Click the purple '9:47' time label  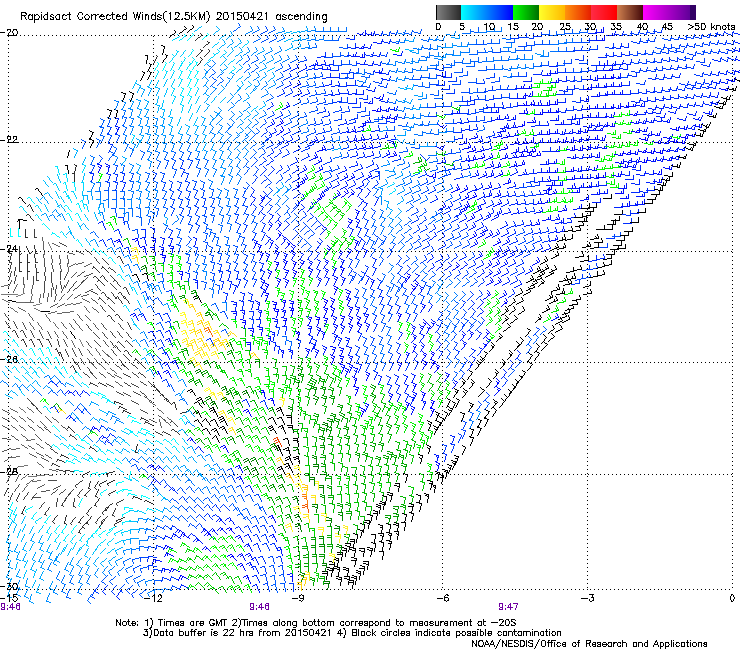[508, 607]
